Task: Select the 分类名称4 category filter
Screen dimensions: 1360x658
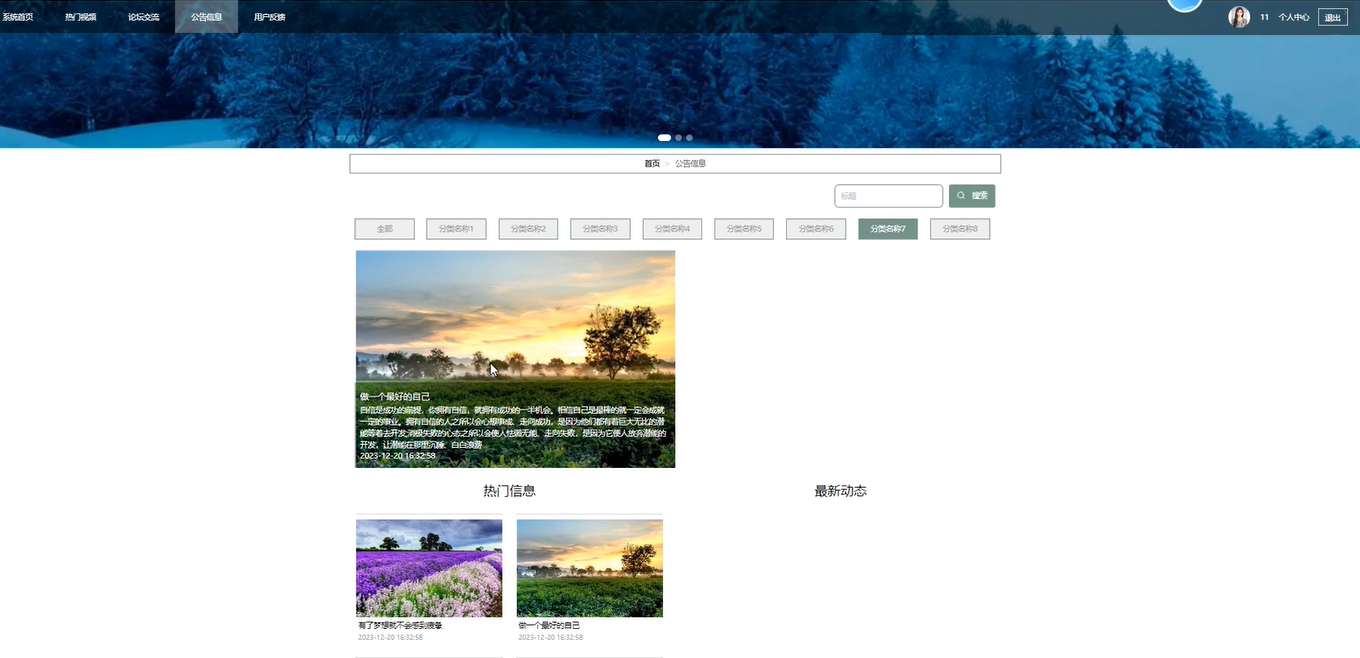Action: coord(672,229)
